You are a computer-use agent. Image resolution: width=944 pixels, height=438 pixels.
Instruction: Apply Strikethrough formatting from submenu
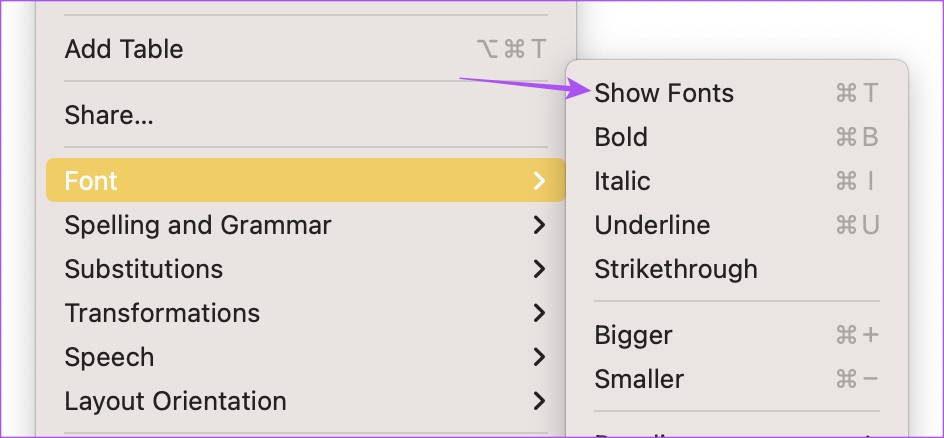click(x=676, y=269)
